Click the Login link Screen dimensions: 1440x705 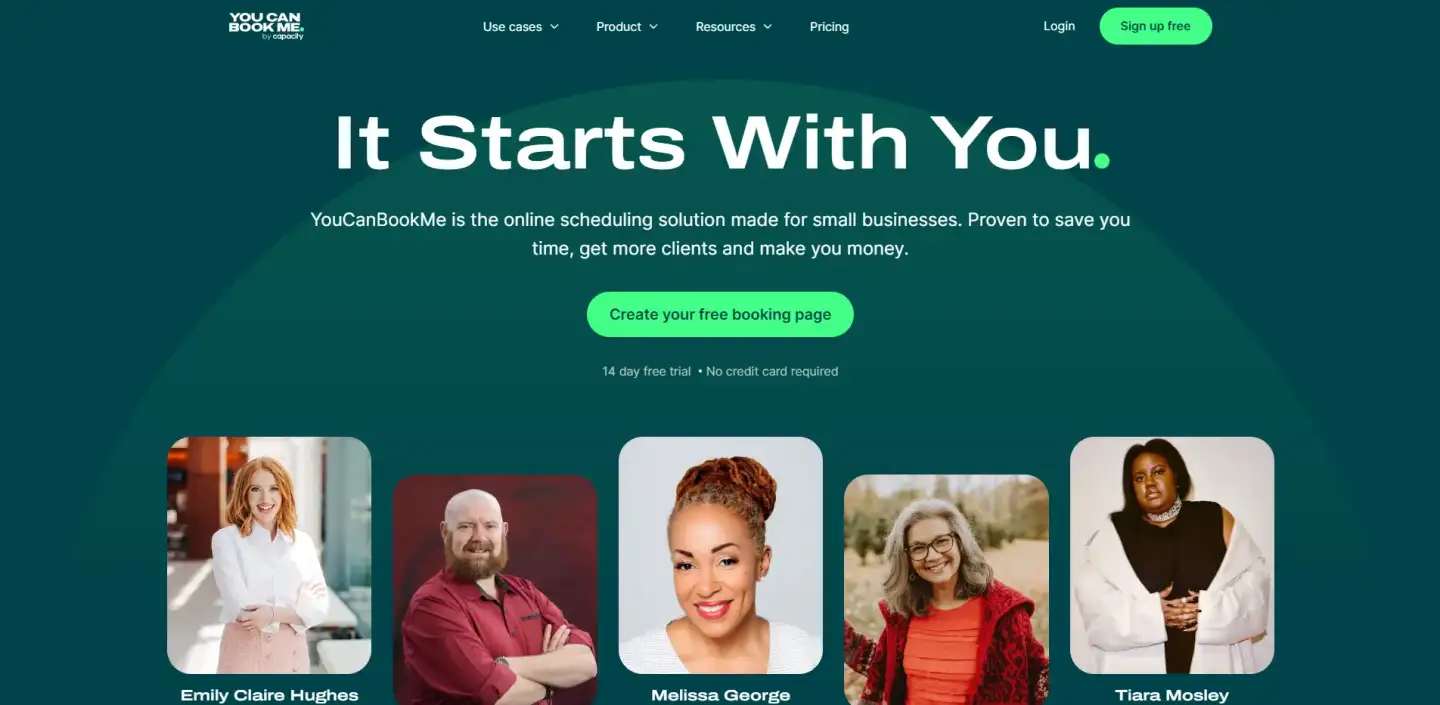(1059, 26)
